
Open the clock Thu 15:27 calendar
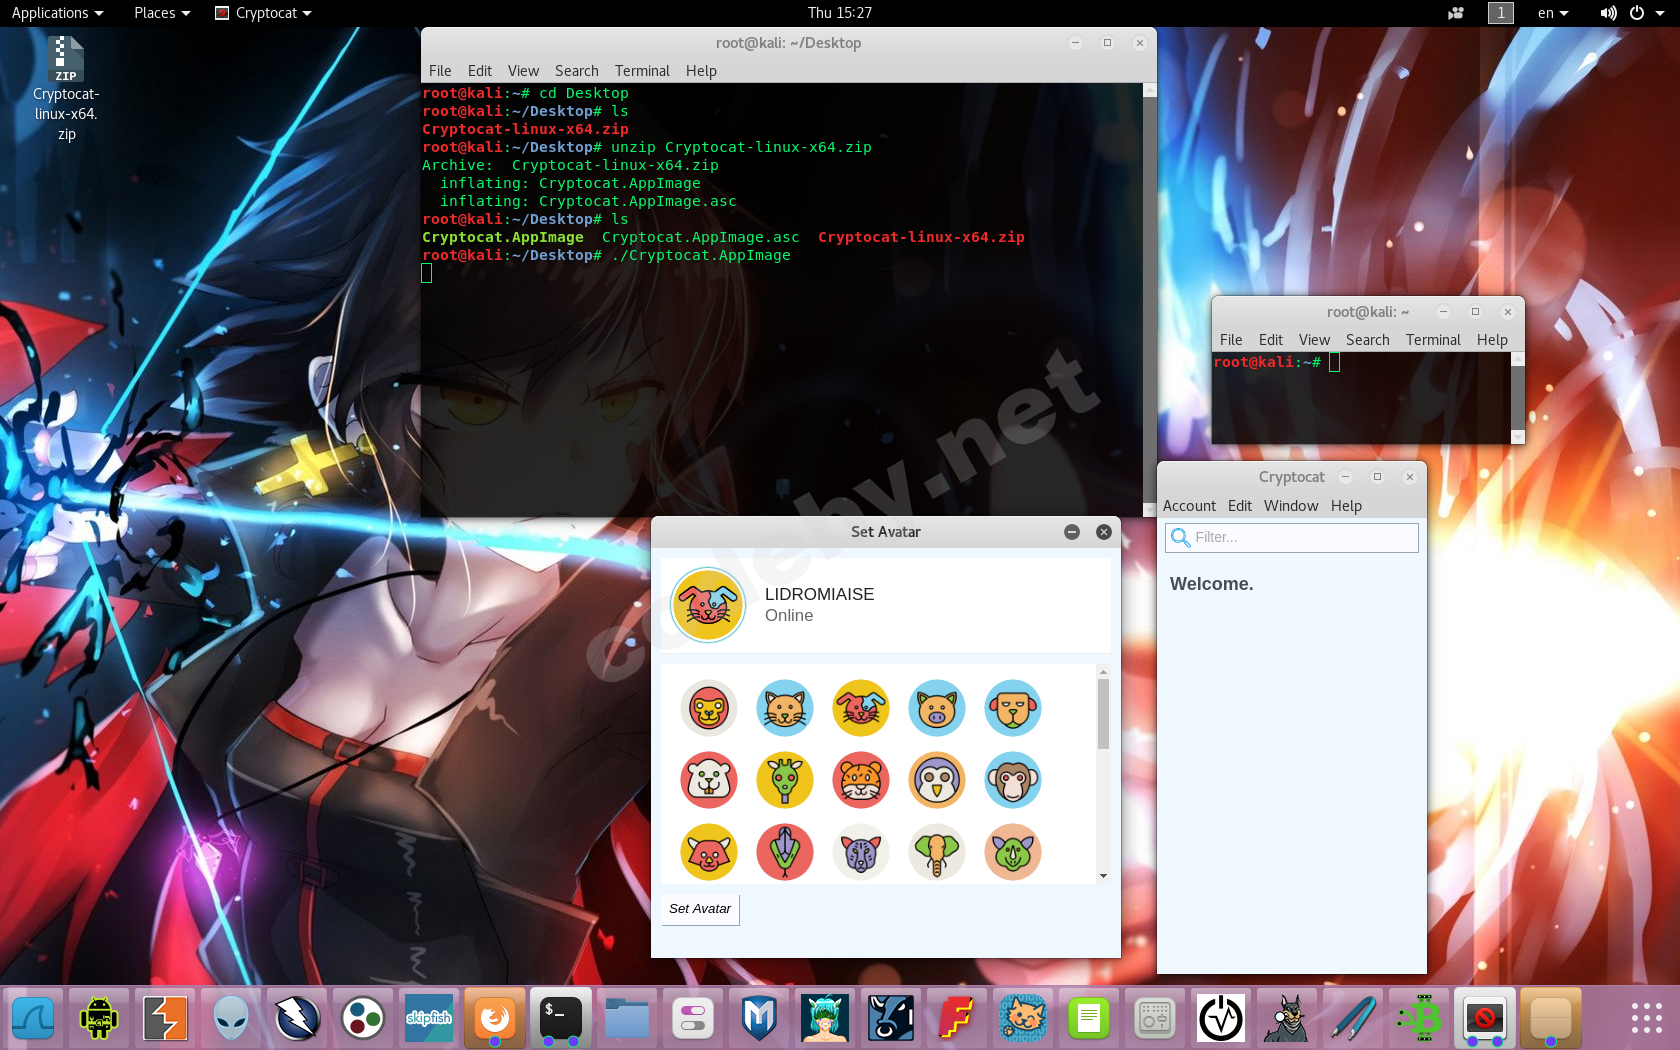[840, 13]
